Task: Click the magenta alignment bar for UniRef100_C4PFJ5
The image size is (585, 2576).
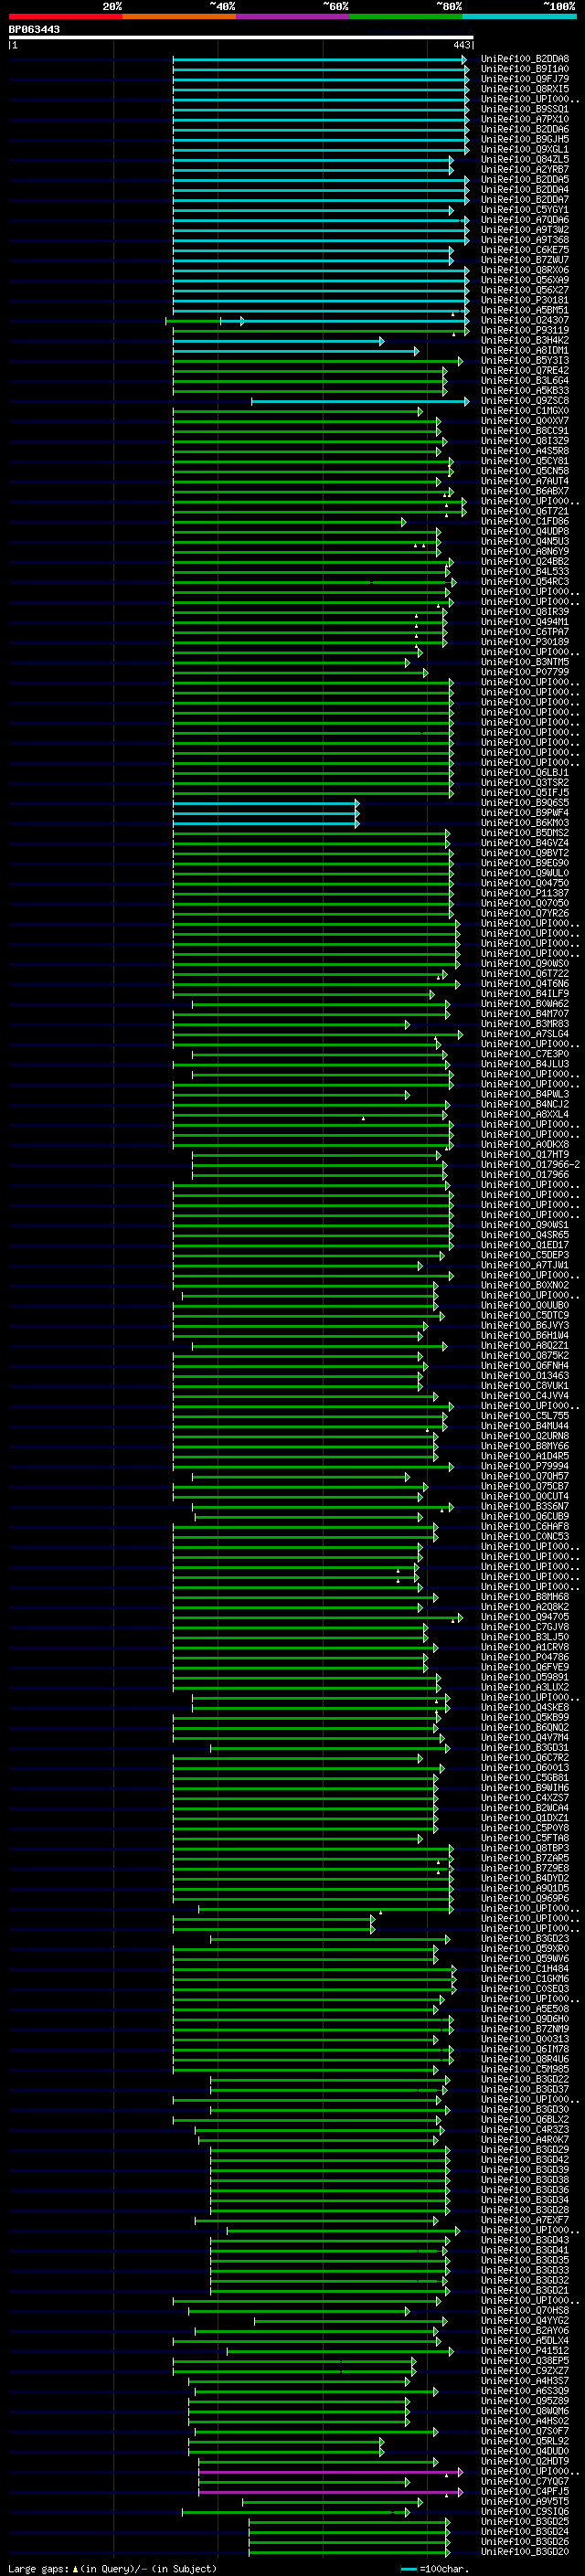Action: [330, 2491]
